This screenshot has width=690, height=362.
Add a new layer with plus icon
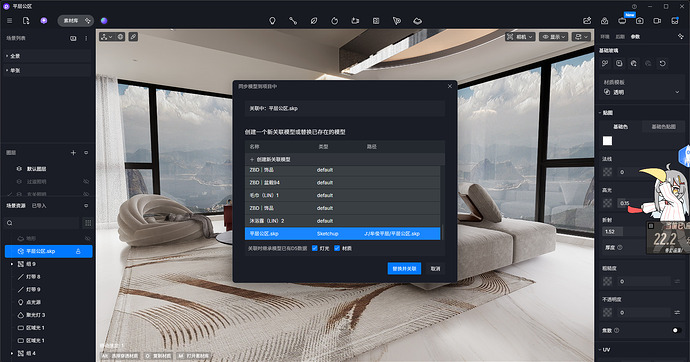click(x=73, y=153)
